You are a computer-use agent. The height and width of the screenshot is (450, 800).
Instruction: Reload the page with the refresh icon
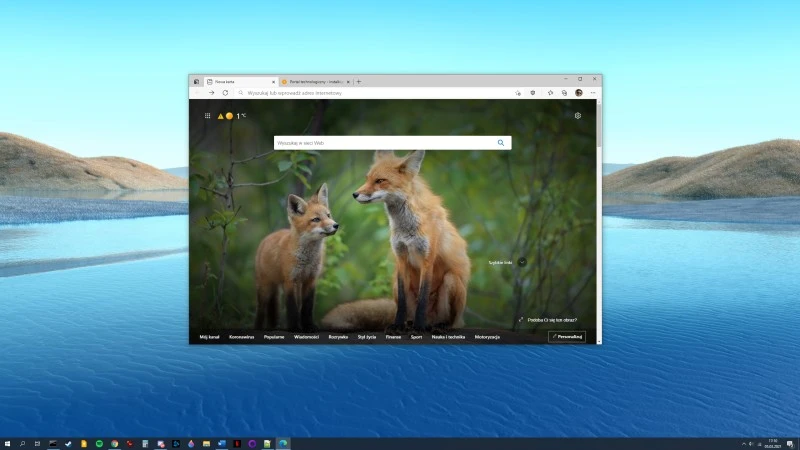(225, 93)
